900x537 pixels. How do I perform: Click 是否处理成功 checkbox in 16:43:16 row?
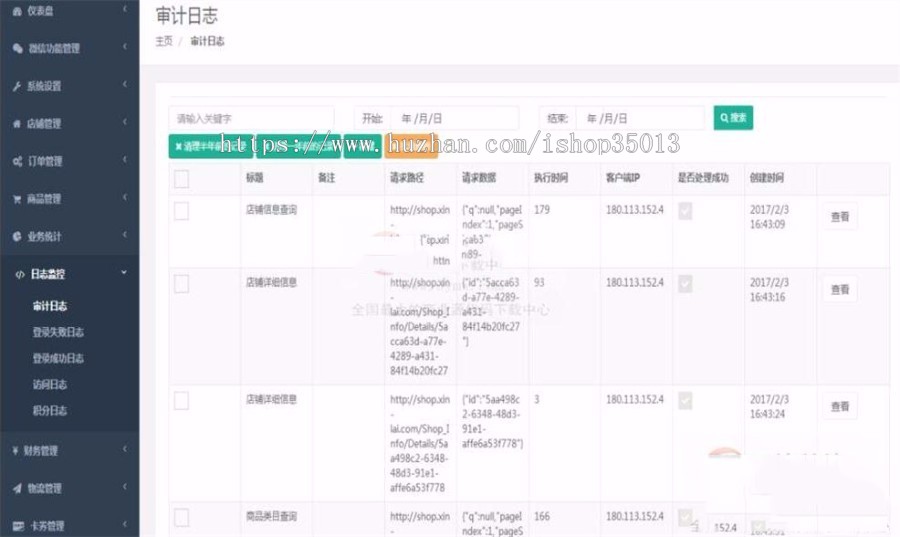pos(685,283)
